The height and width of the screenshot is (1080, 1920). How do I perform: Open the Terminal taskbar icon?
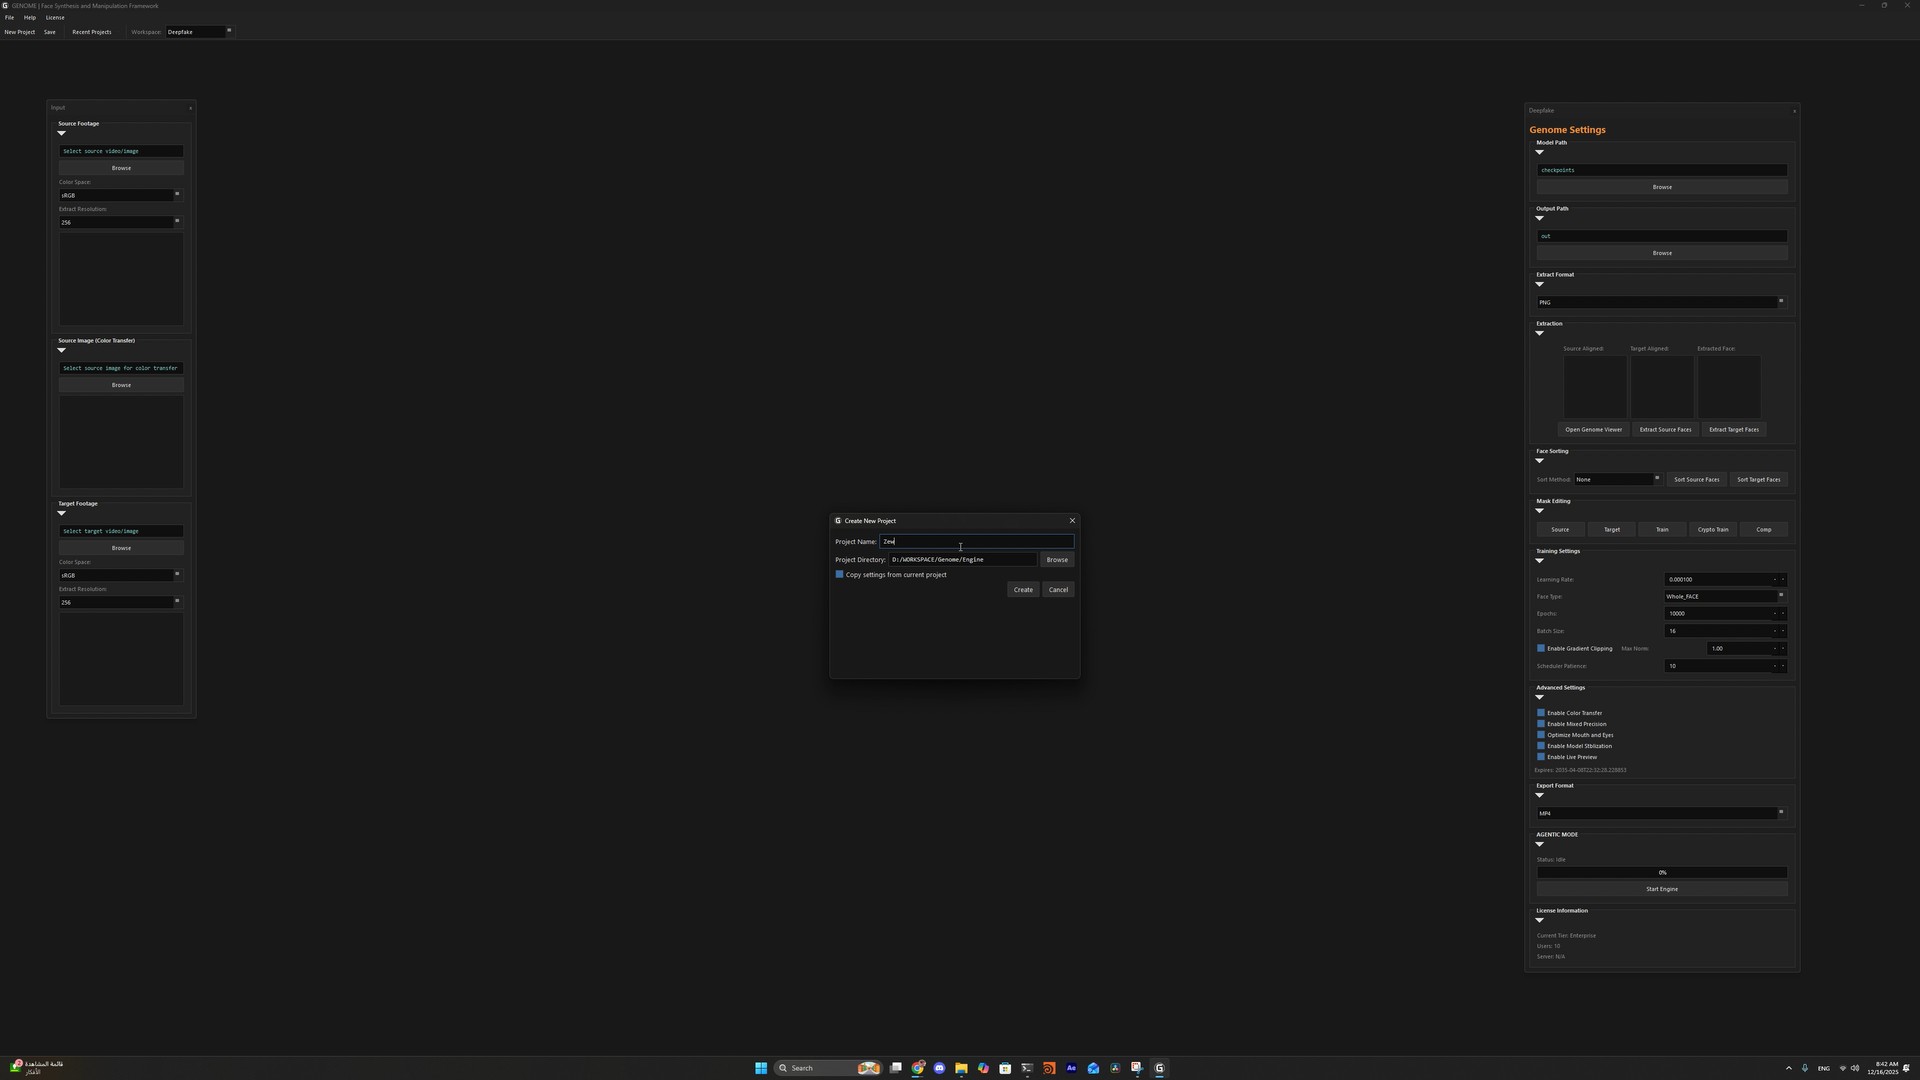(x=1027, y=1068)
